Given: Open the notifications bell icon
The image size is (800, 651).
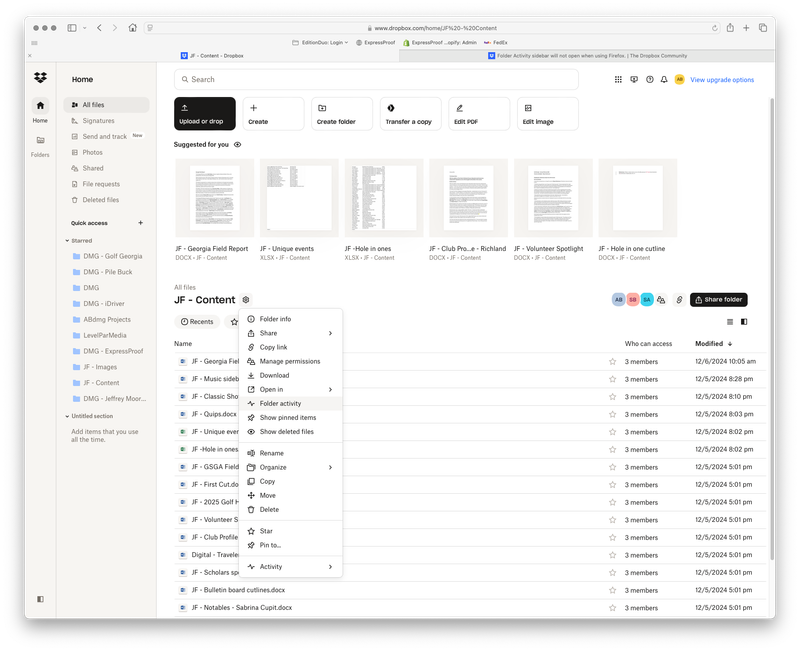Looking at the screenshot, I should coord(664,80).
